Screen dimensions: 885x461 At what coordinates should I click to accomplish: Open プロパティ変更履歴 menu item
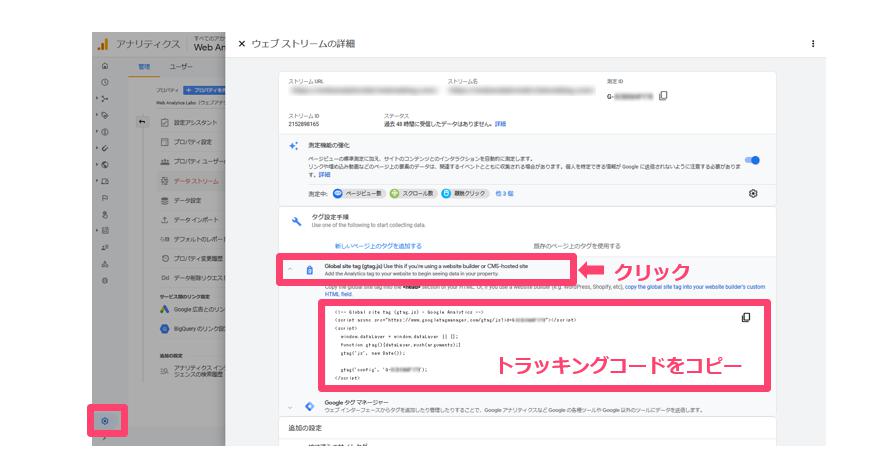192,258
